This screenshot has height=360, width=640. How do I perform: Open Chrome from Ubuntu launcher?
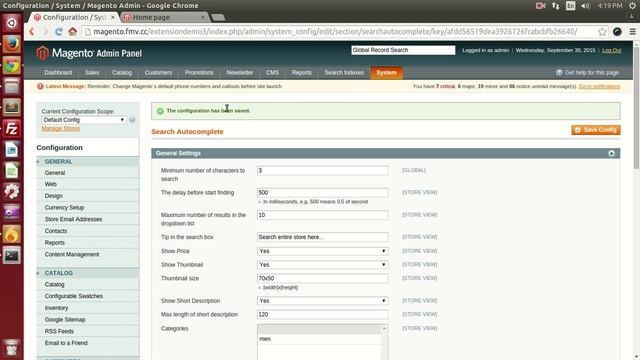(x=11, y=65)
